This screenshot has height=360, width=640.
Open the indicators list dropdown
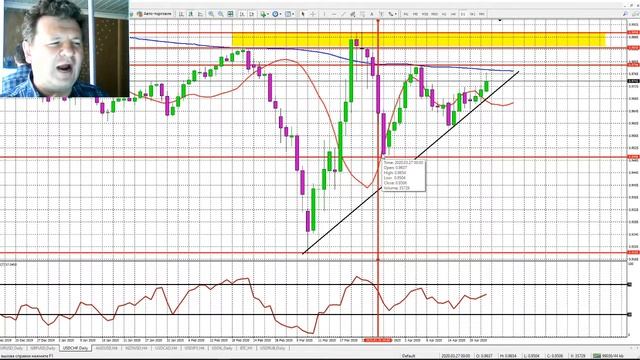[264, 14]
